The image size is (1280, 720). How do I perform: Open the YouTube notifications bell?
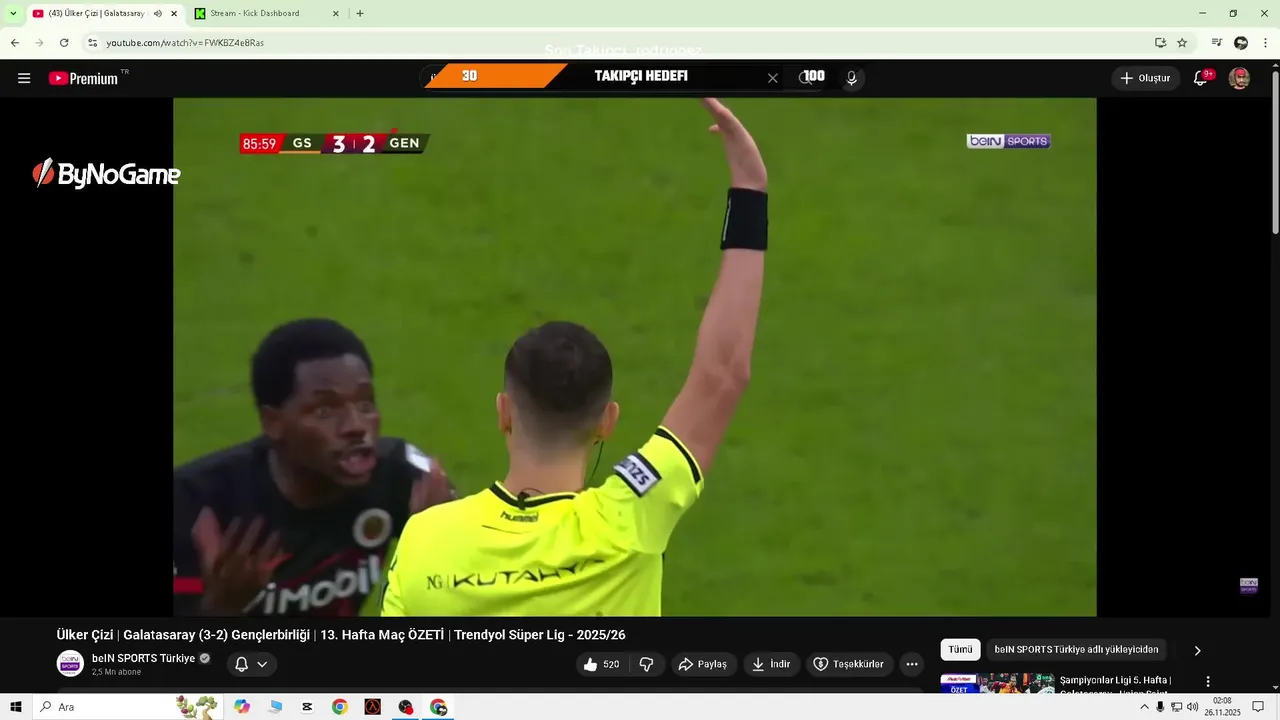coord(1201,78)
